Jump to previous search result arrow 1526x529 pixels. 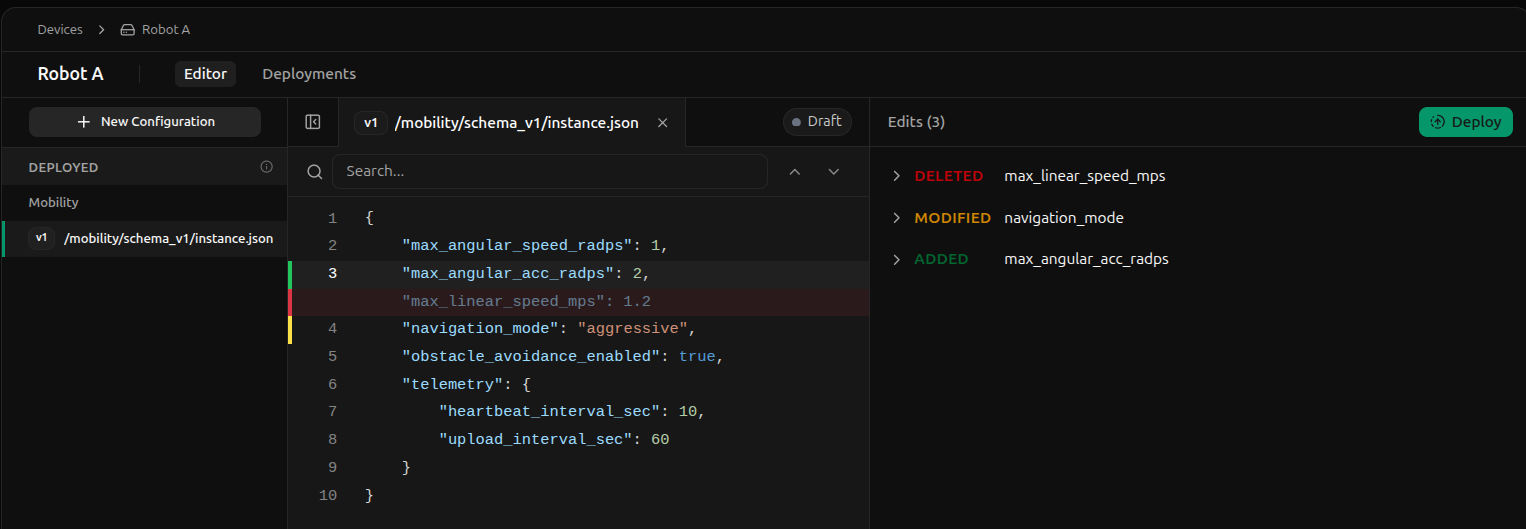[x=795, y=172]
